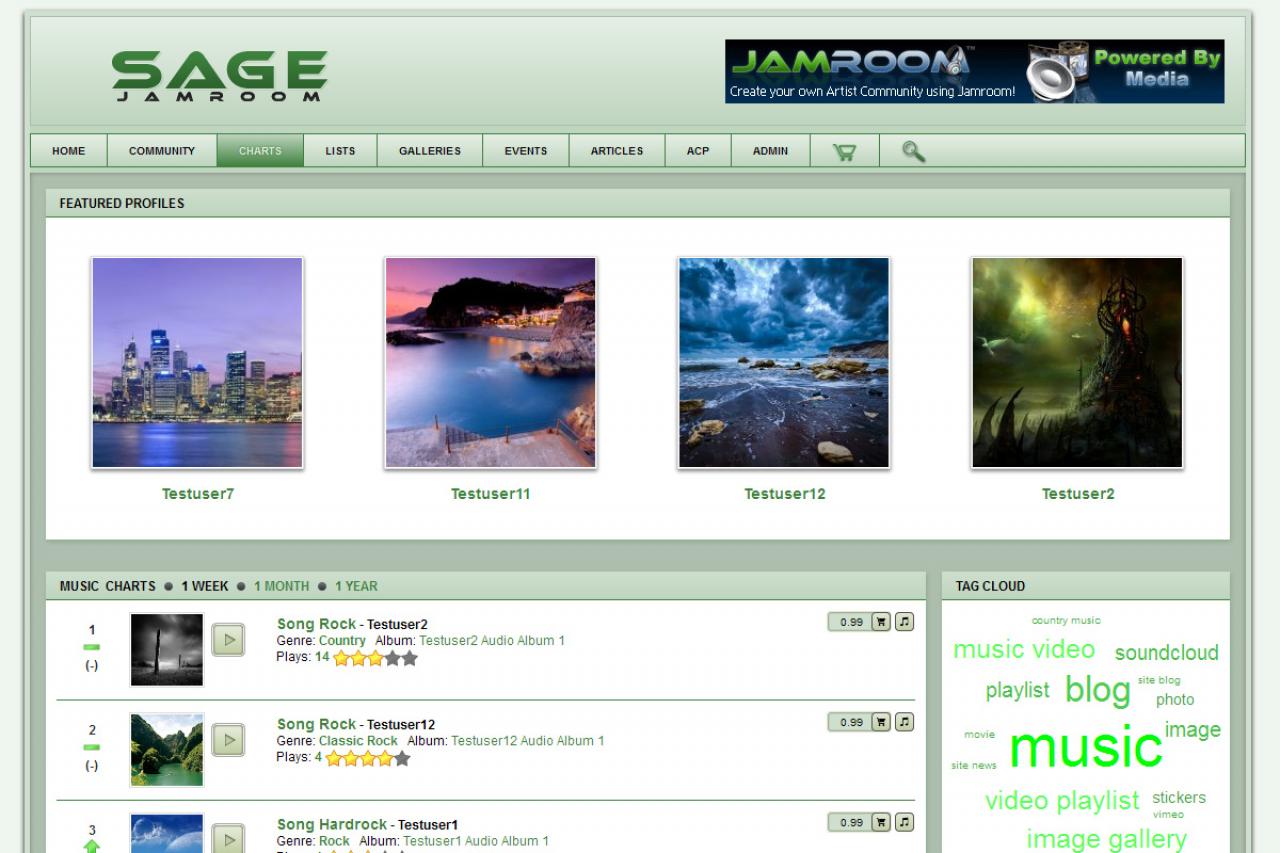
Task: Click the 0.99 price button for Testuser2's song
Action: pos(850,622)
